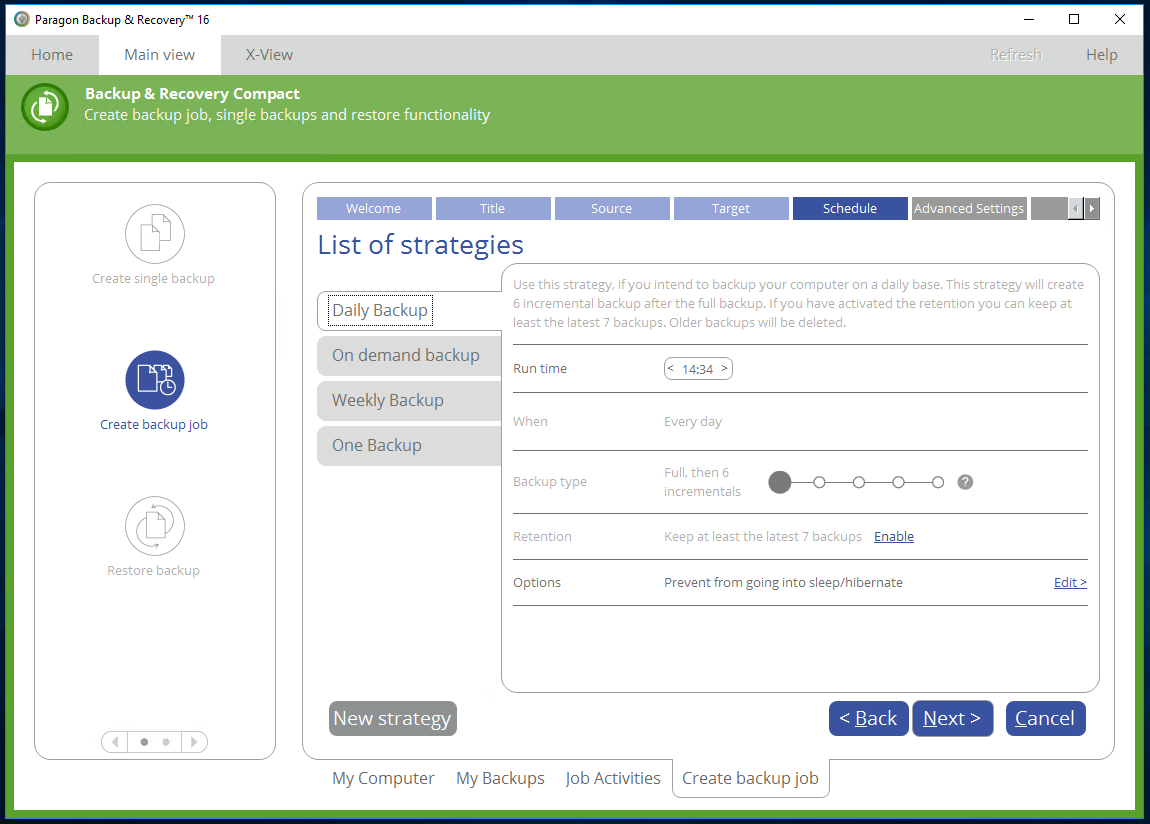The width and height of the screenshot is (1150, 824).
Task: Select the last dot on the backup type slider
Action: (x=937, y=481)
